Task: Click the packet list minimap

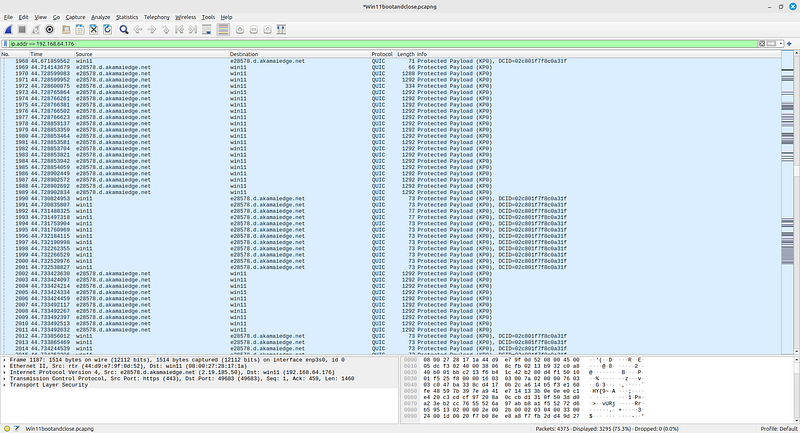Action: (787, 202)
